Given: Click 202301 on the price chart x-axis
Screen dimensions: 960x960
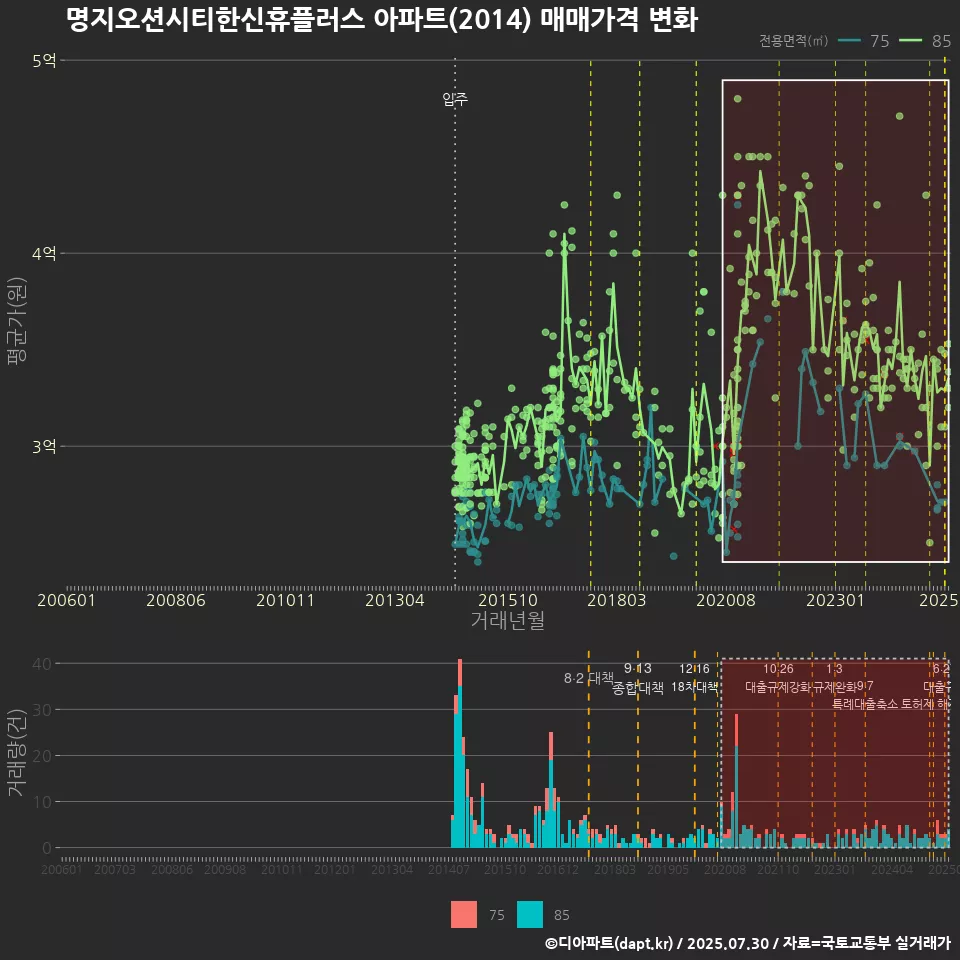Looking at the screenshot, I should 835,600.
